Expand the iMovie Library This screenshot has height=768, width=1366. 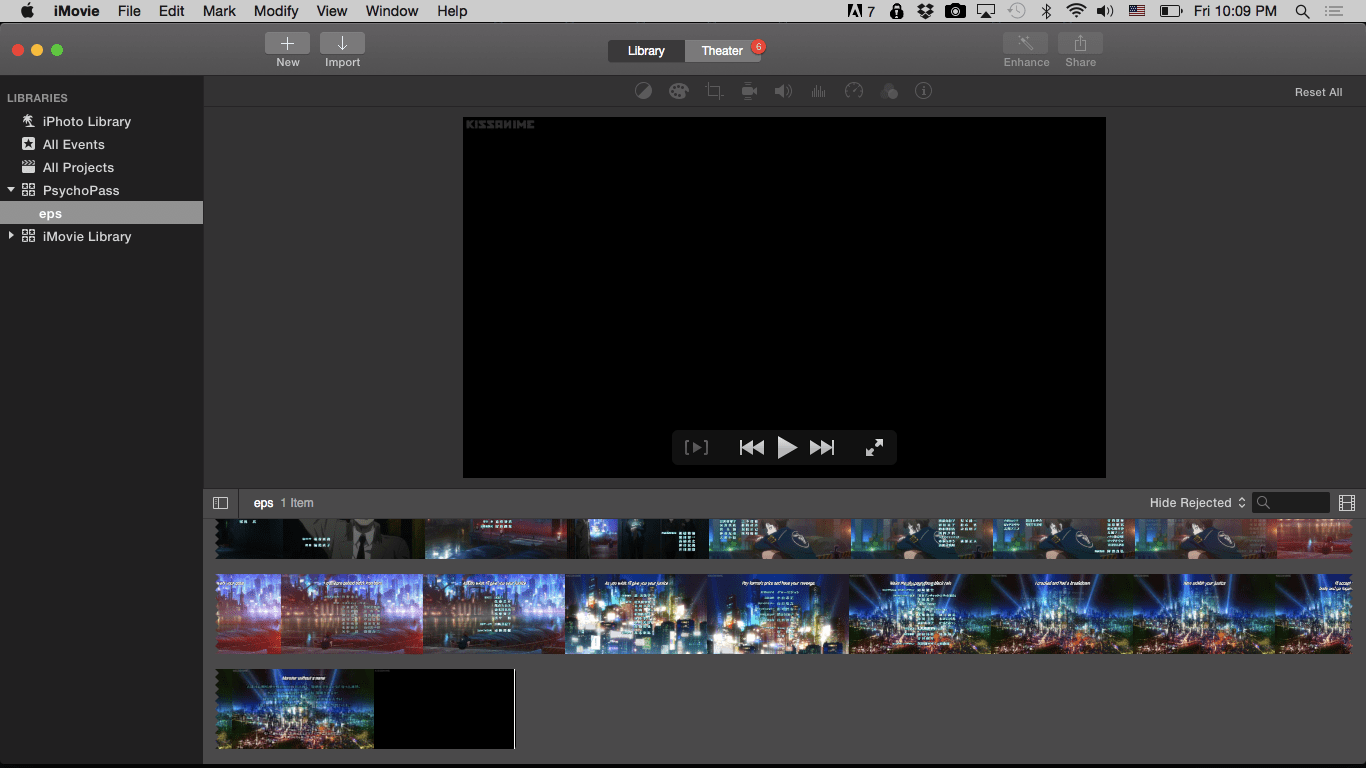(11, 236)
